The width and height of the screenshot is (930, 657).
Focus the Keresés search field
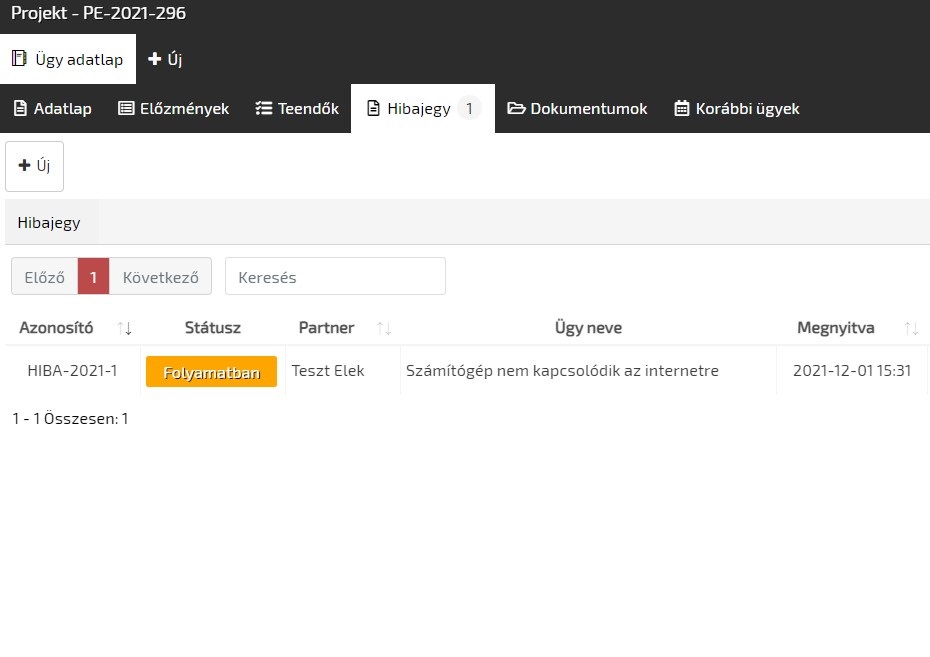(335, 277)
